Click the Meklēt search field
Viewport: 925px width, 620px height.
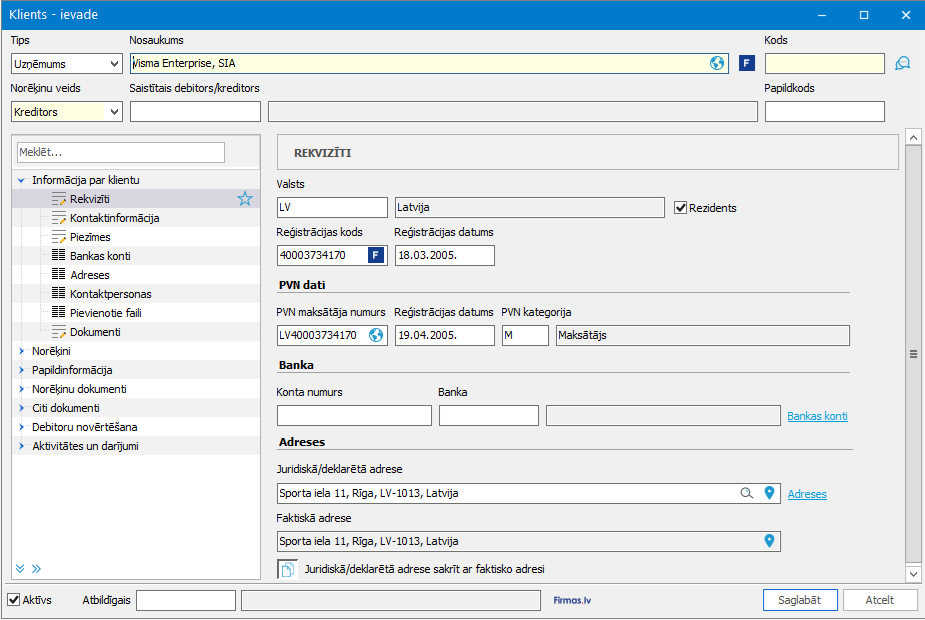(120, 152)
